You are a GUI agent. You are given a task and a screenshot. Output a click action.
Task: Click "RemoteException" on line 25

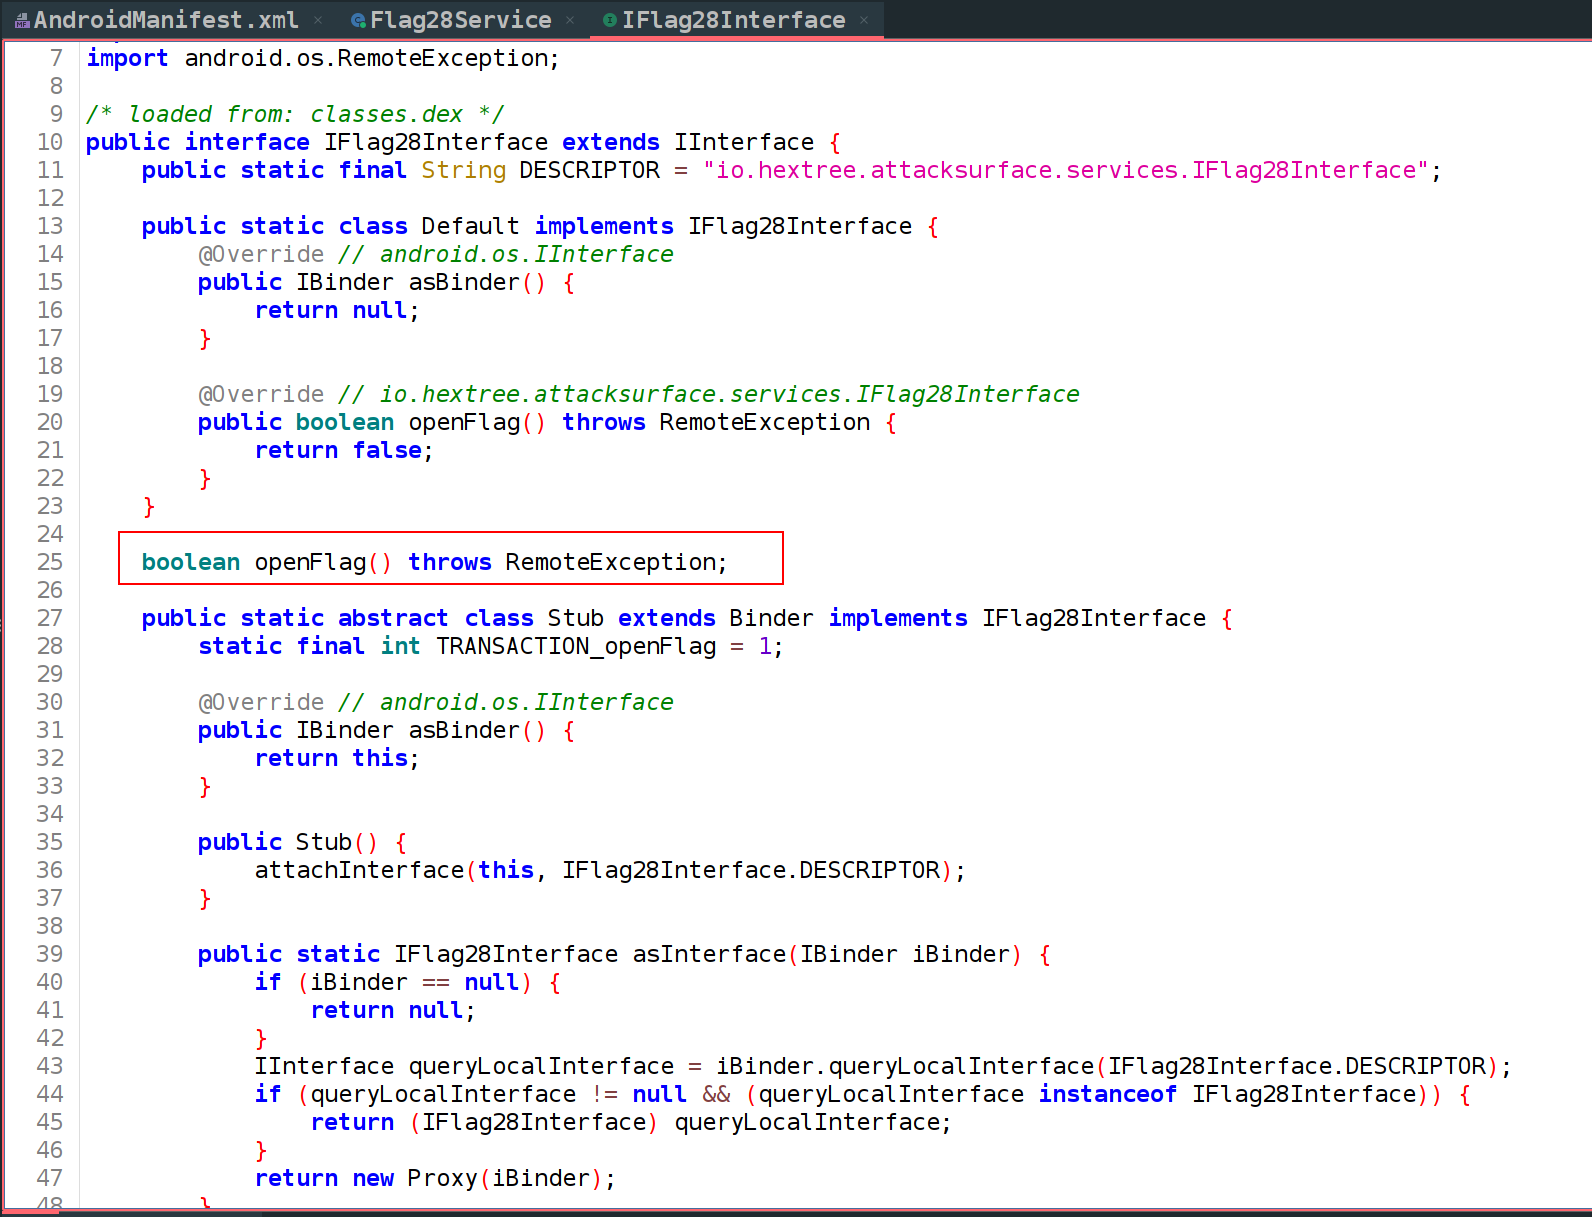point(611,562)
